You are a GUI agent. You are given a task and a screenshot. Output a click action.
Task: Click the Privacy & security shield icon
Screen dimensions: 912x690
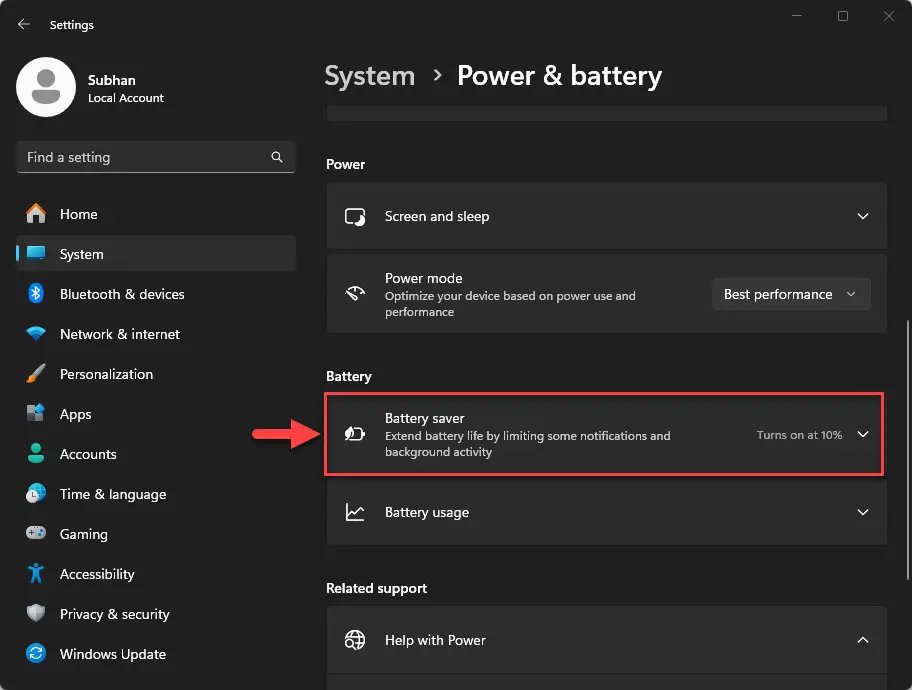pos(36,613)
